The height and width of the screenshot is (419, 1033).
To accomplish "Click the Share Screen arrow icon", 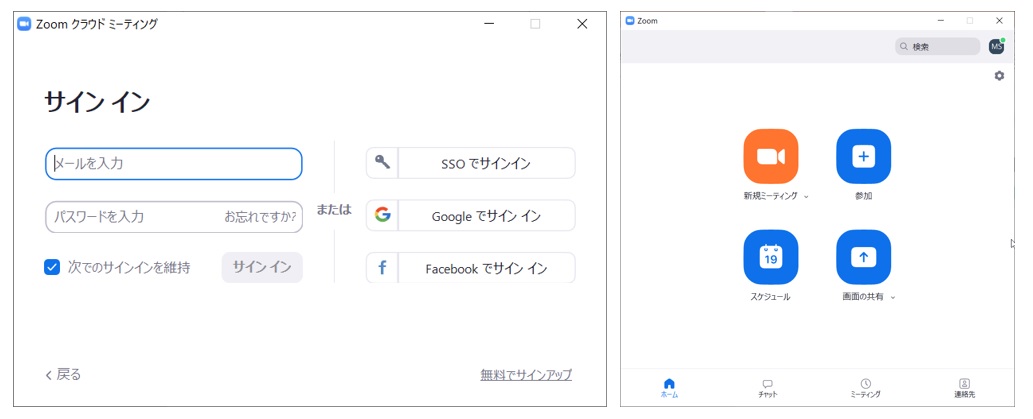I will pos(863,257).
